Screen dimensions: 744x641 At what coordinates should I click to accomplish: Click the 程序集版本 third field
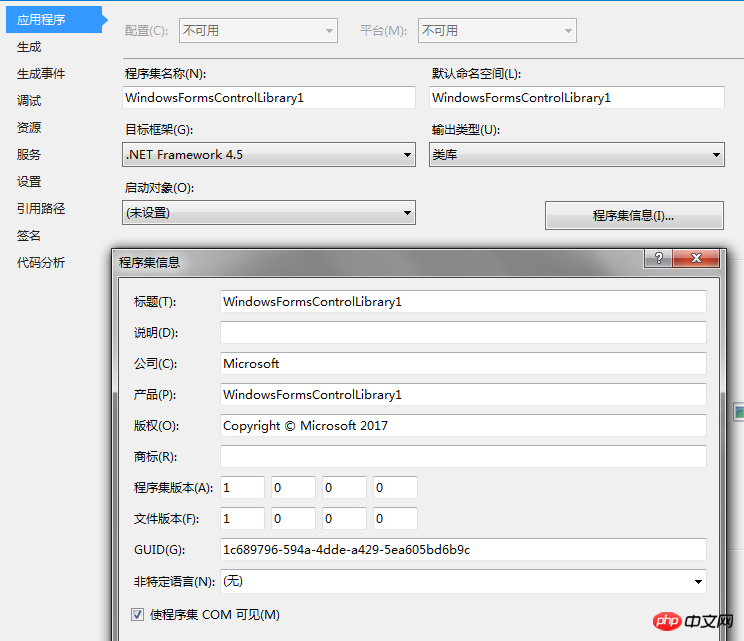click(344, 488)
